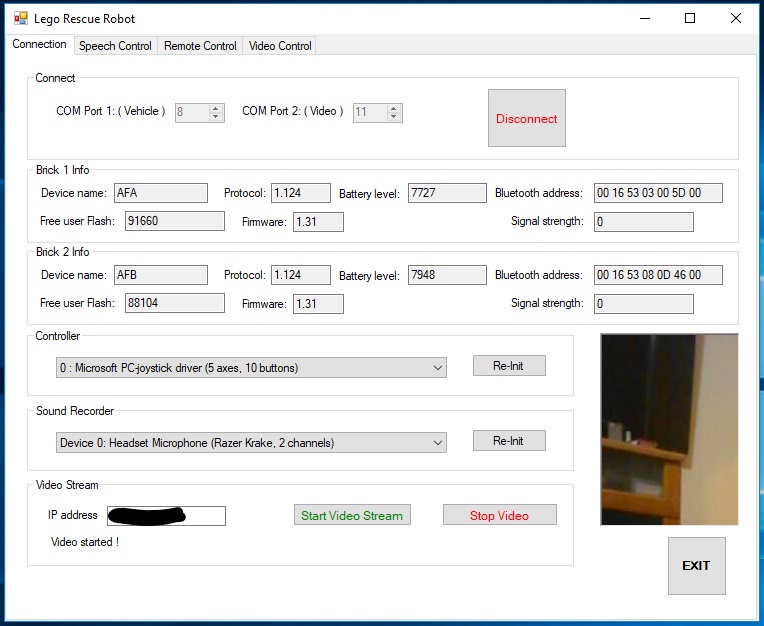Start the video stream
The image size is (764, 626).
coord(352,515)
